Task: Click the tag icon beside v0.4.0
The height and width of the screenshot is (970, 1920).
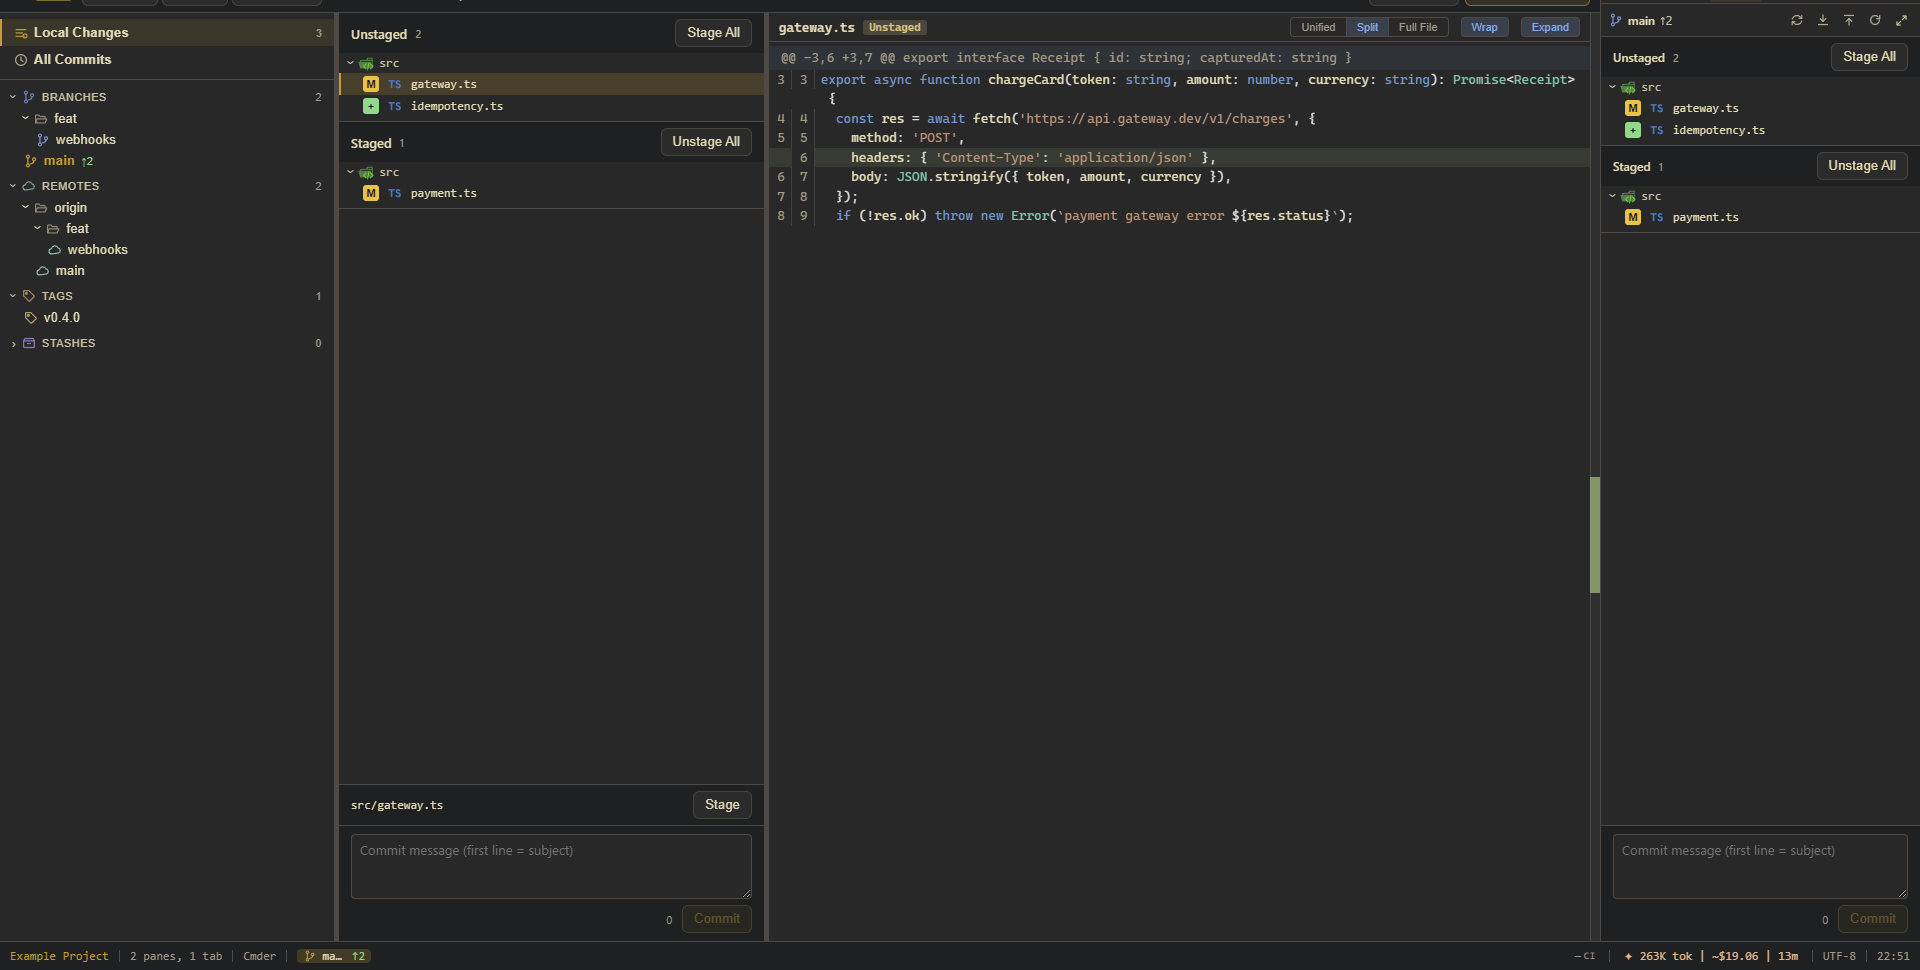Action: click(x=31, y=318)
